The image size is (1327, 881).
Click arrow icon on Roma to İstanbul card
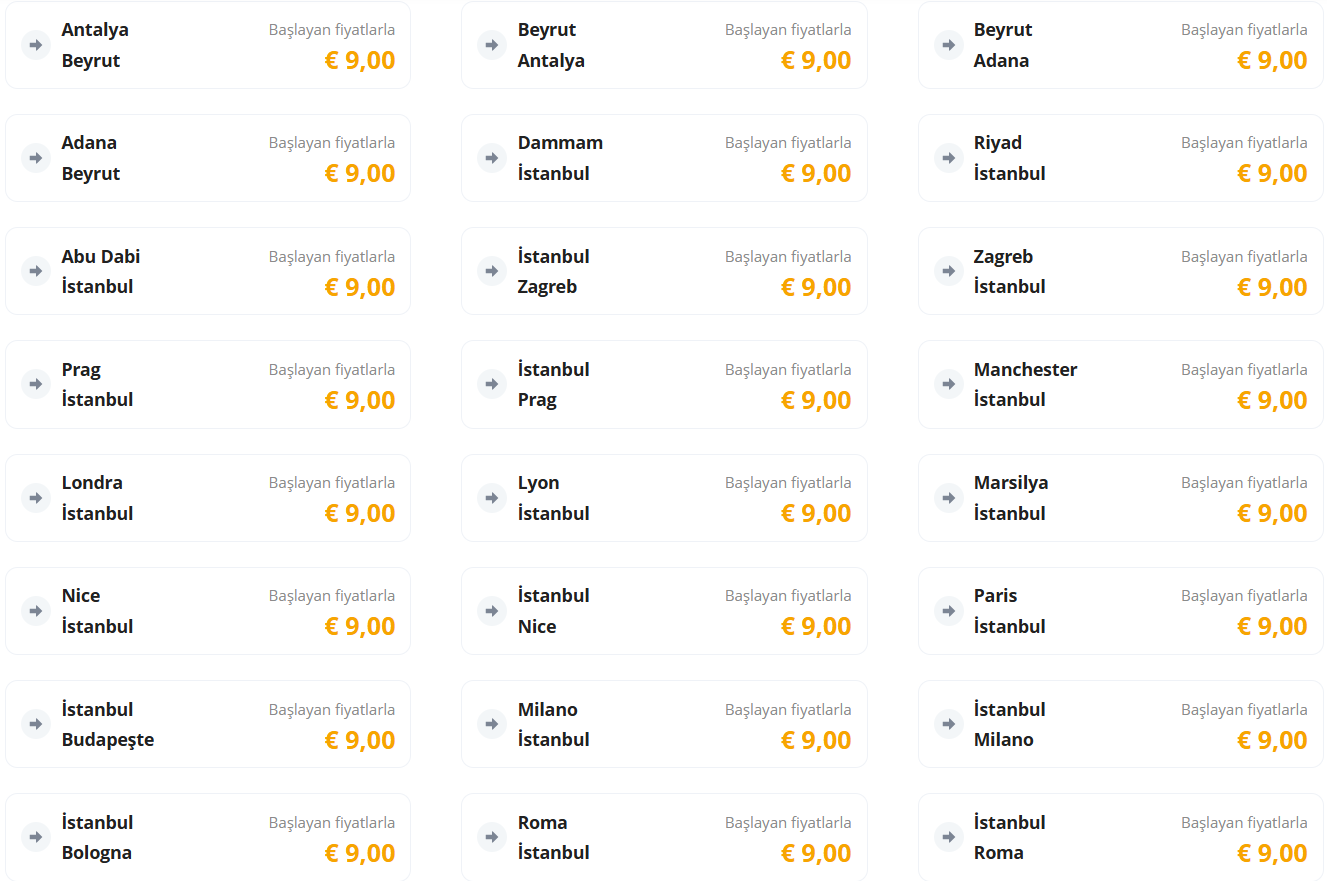pos(492,837)
